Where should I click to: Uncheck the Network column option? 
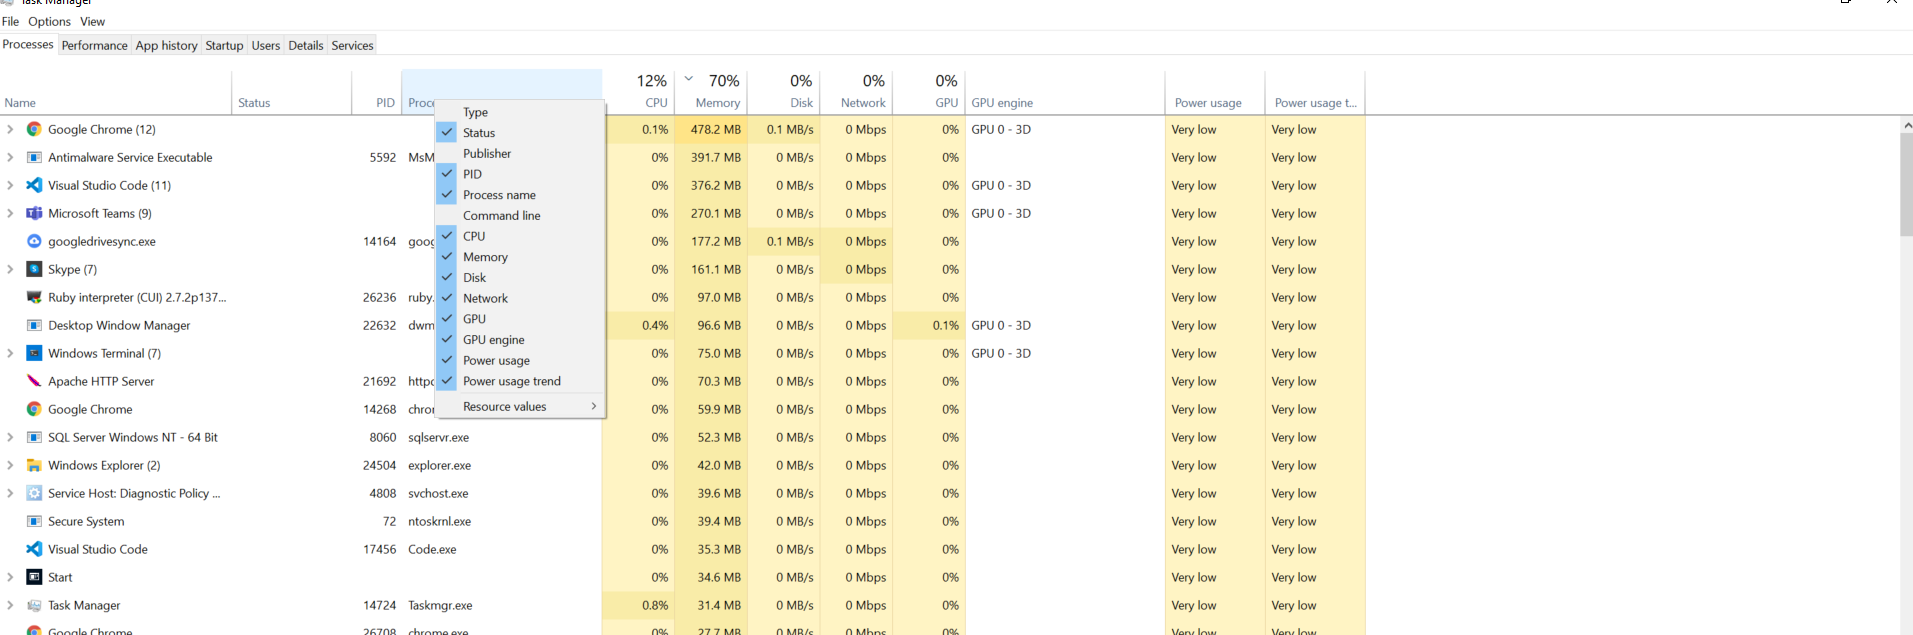pyautogui.click(x=520, y=298)
